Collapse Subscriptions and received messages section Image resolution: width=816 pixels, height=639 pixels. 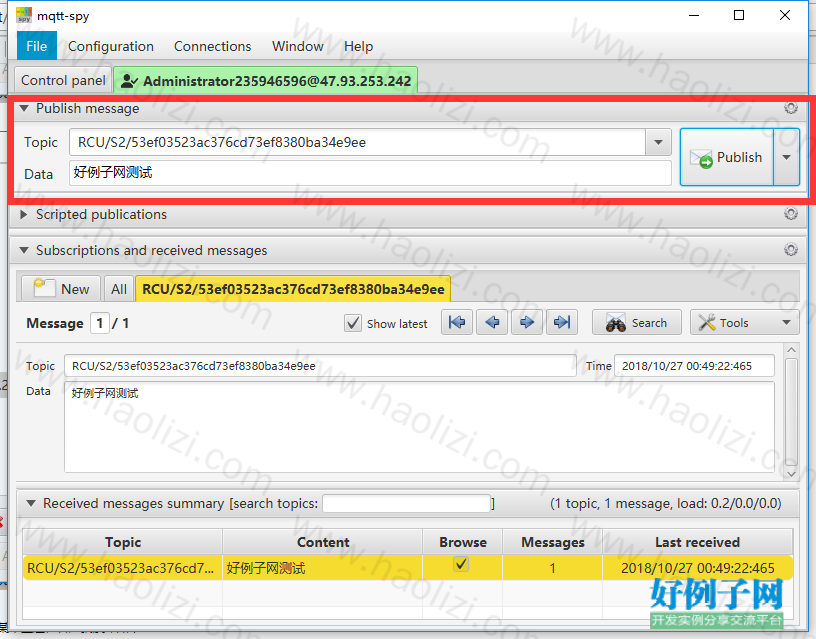point(23,250)
